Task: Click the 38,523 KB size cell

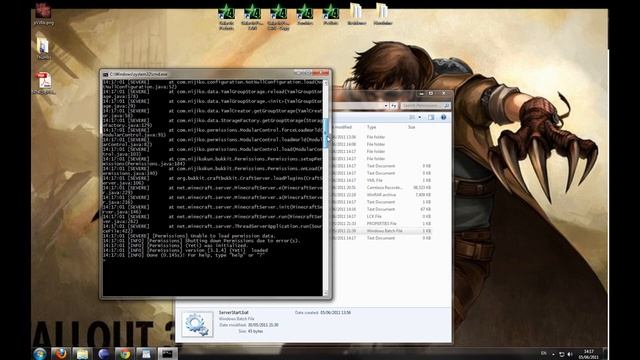Action: (x=422, y=188)
